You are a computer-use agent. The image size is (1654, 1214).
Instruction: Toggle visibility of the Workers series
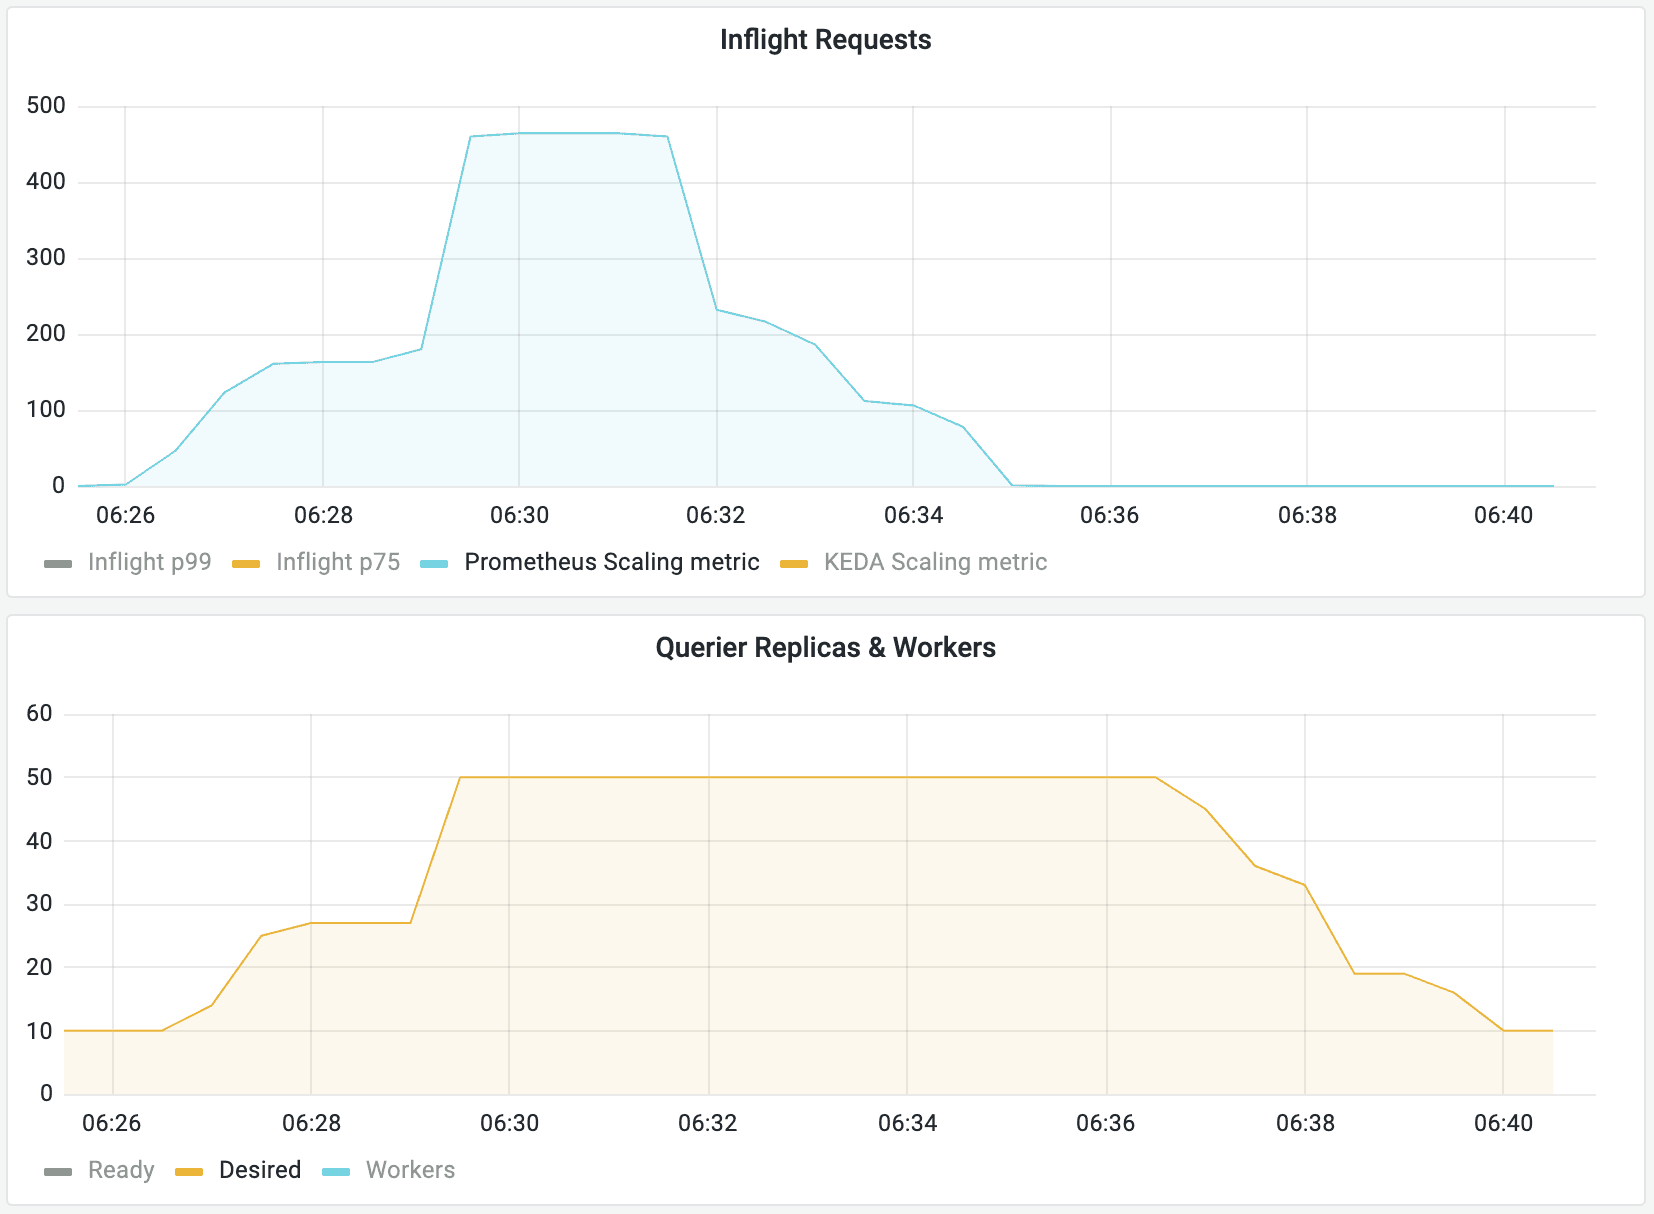point(411,1169)
